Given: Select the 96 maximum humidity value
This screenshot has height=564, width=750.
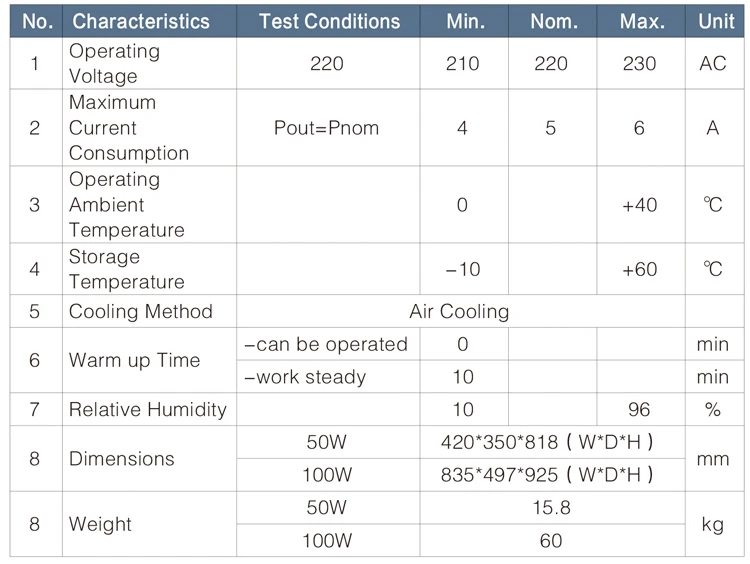Looking at the screenshot, I should pyautogui.click(x=639, y=409).
